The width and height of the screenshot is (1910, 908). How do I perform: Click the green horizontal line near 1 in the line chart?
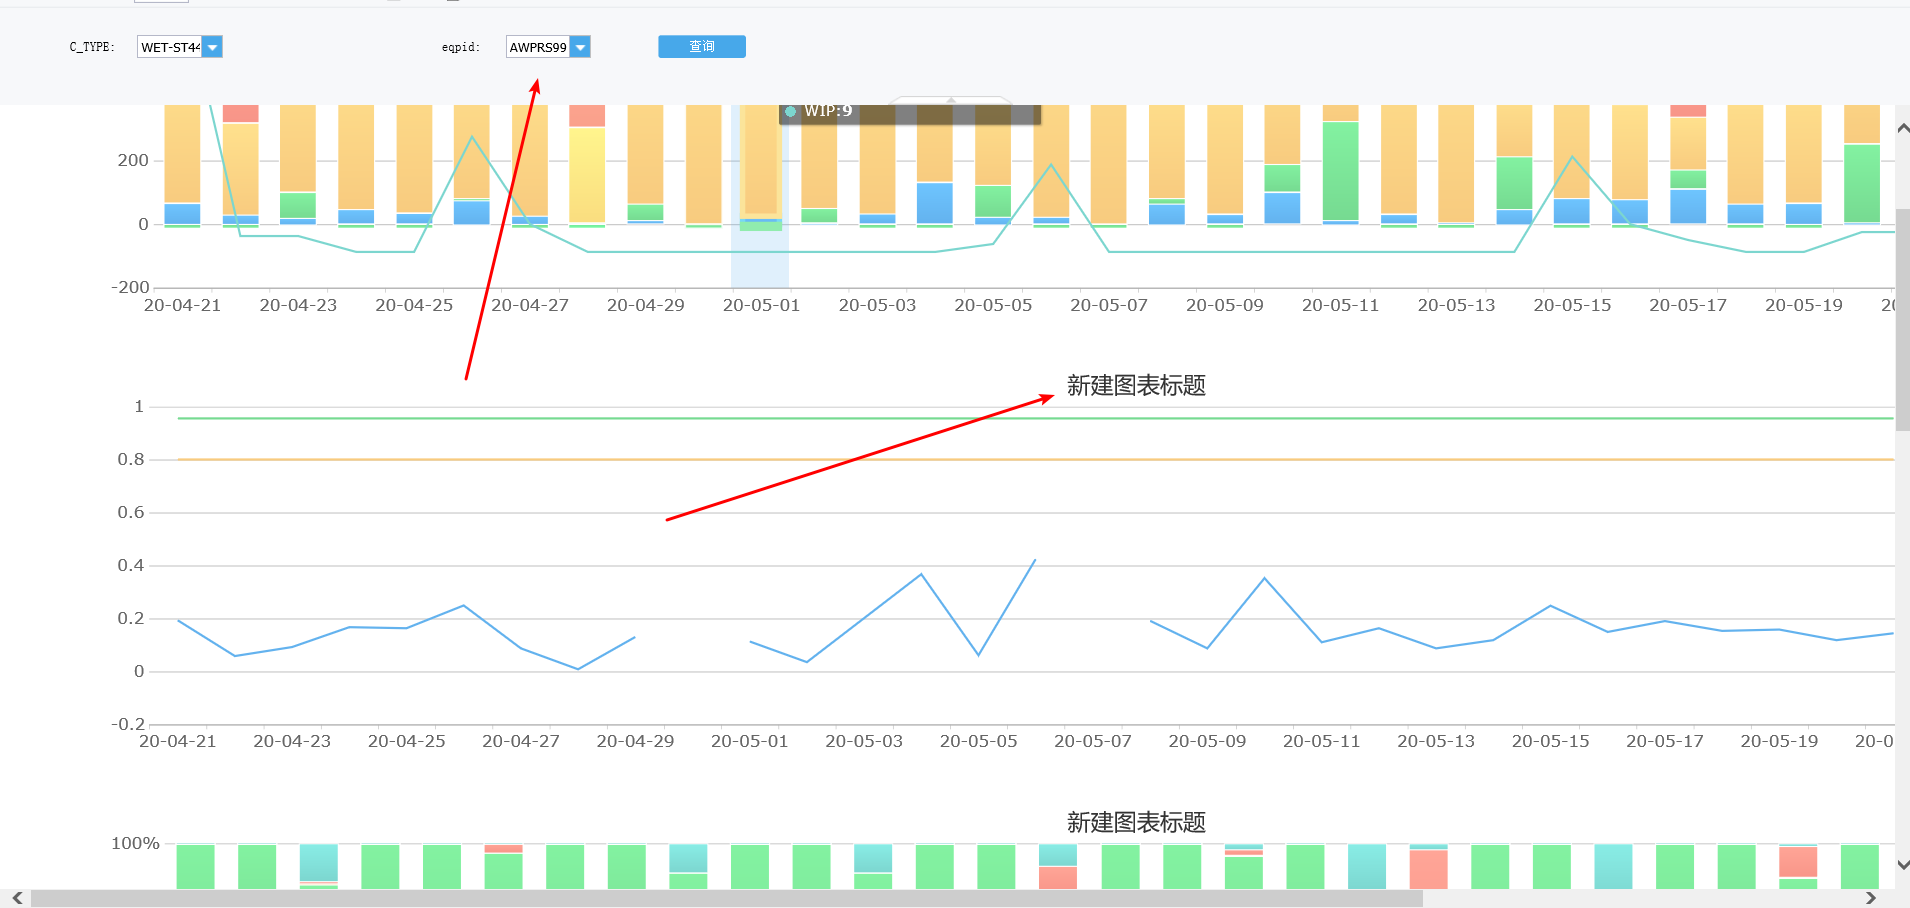coord(1035,418)
